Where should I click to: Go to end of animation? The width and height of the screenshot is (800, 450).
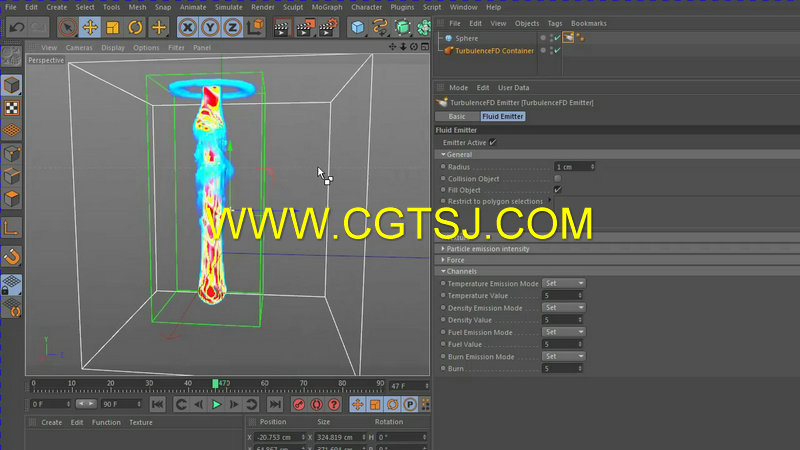pos(275,405)
